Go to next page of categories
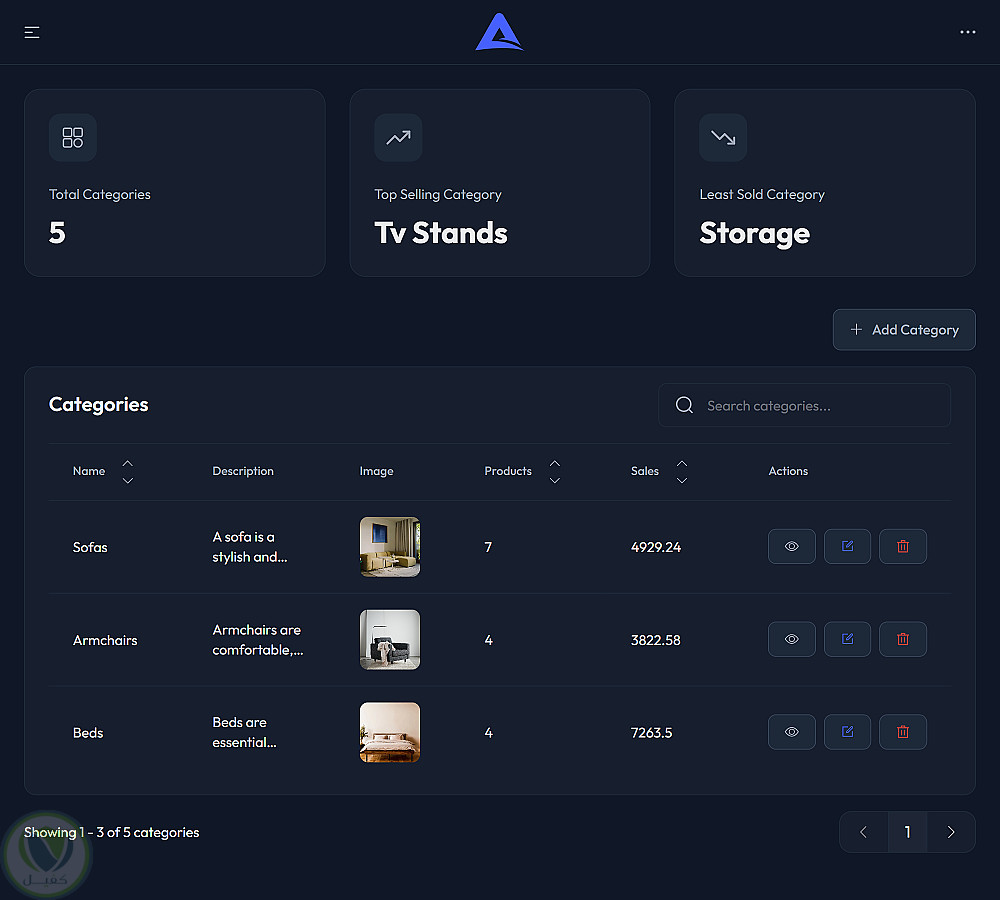The image size is (1000, 900). click(x=951, y=832)
